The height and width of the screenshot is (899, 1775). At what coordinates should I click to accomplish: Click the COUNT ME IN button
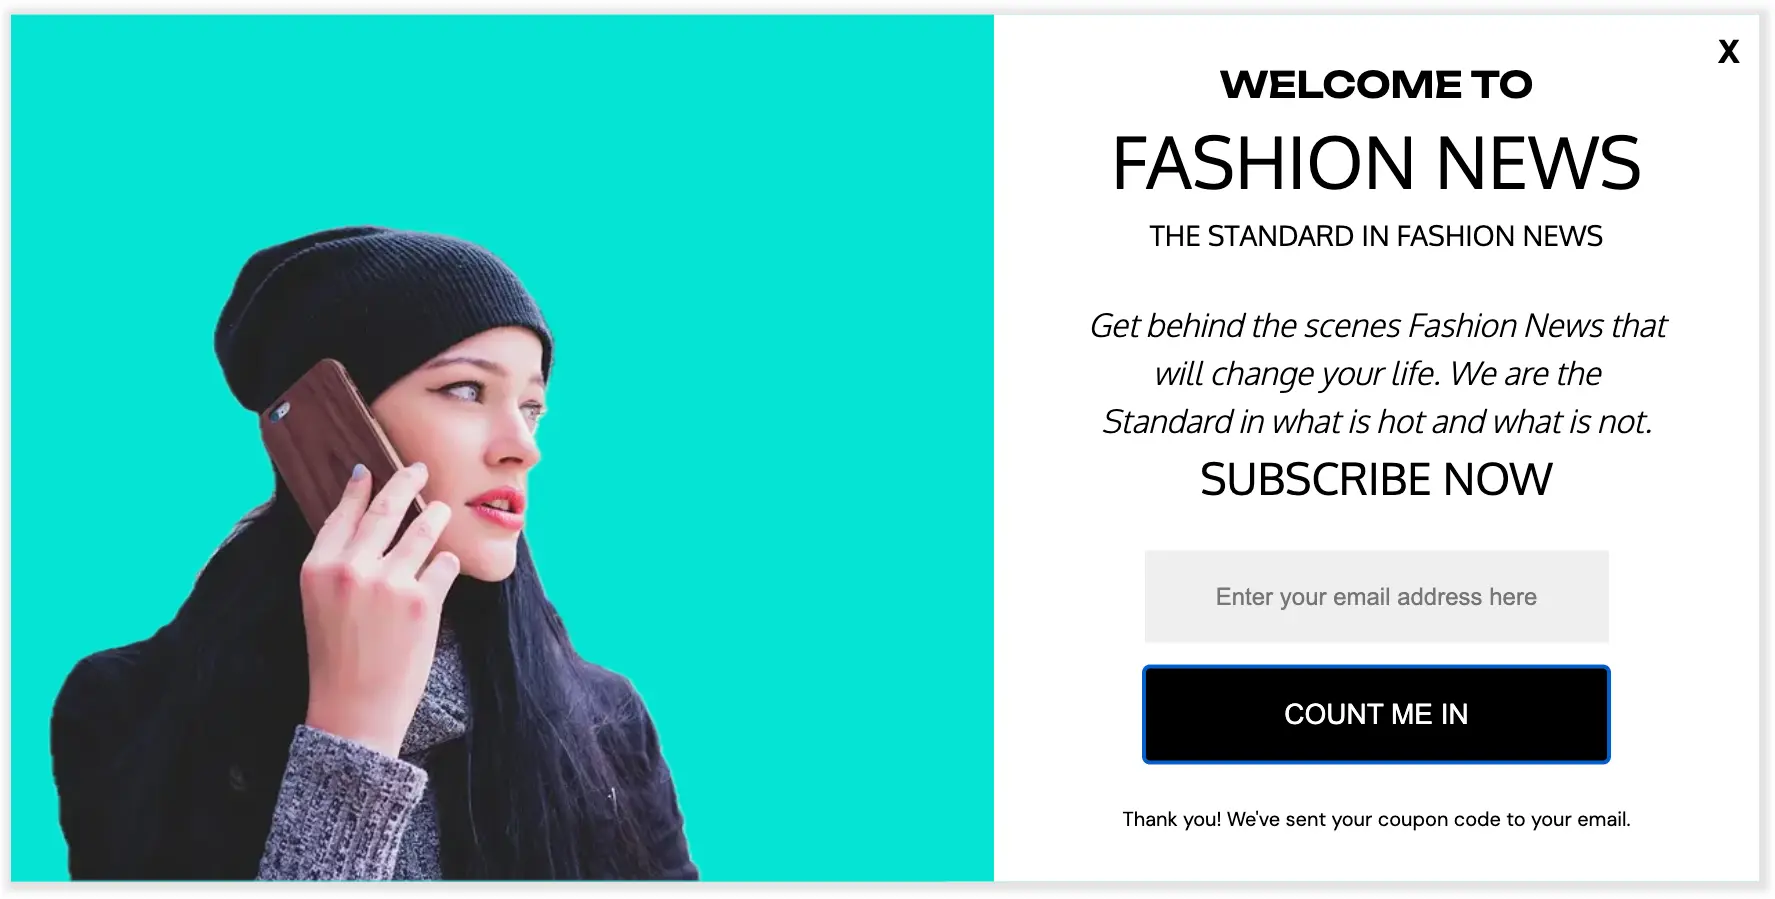[x=1376, y=714]
